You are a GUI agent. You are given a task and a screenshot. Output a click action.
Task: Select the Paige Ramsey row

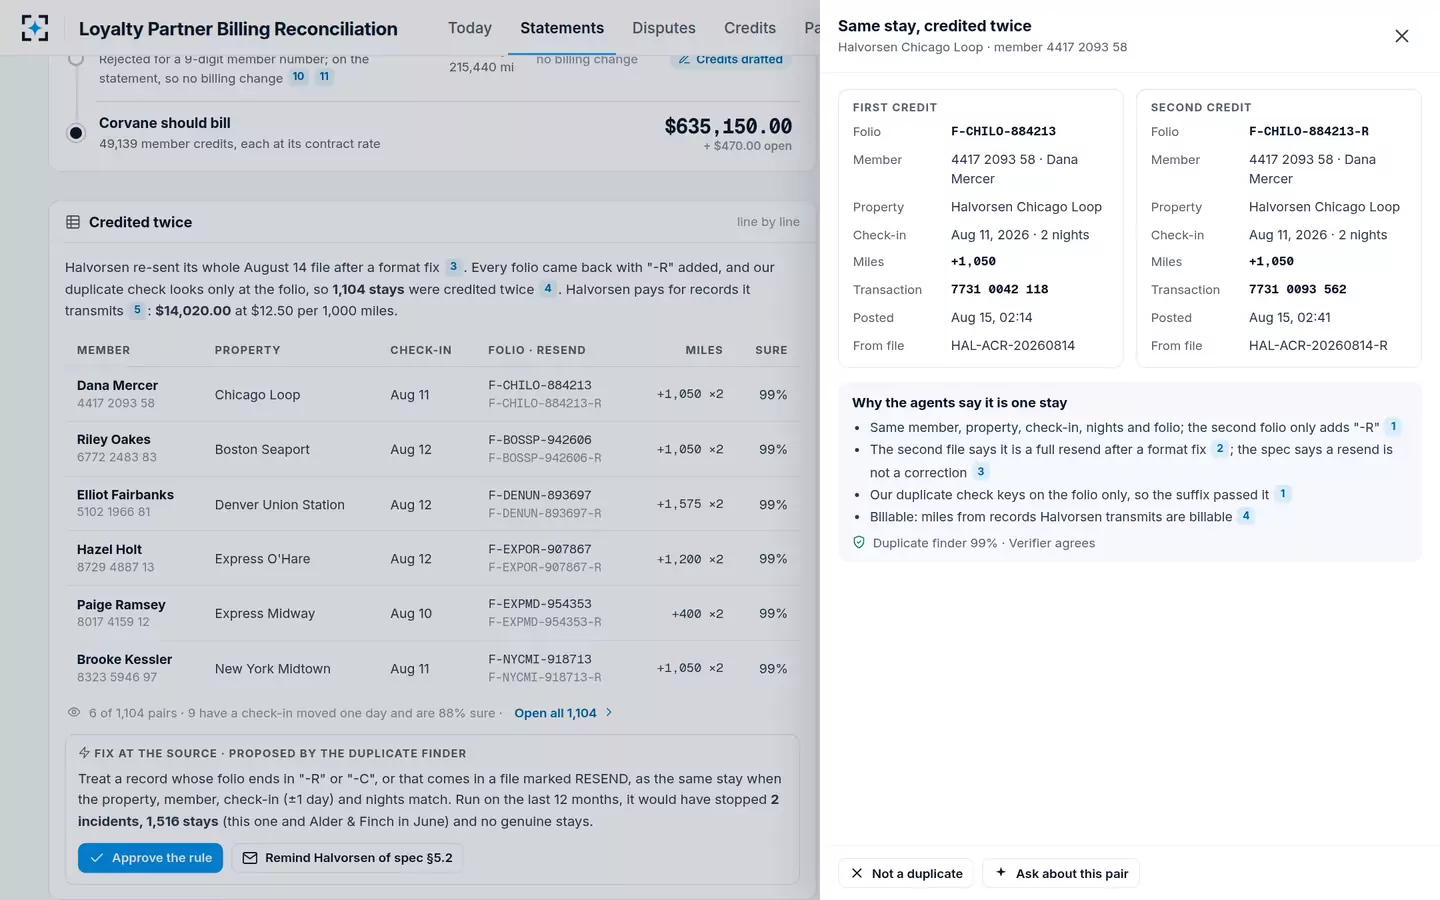(x=432, y=613)
